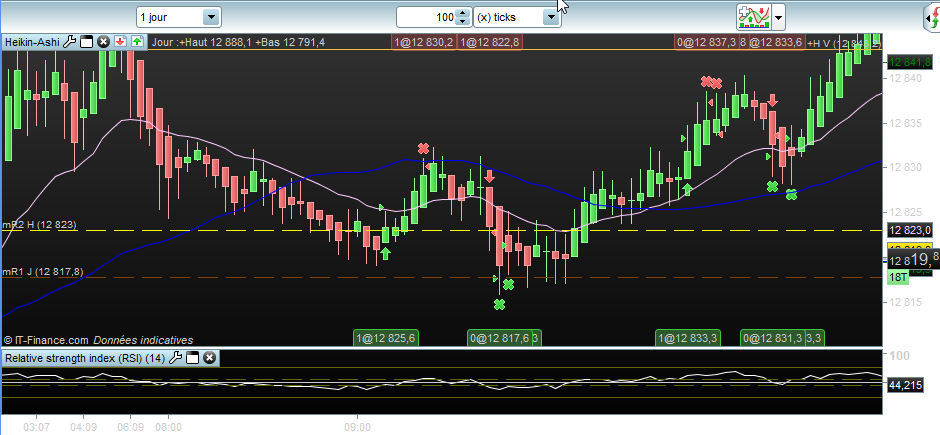Click the sell order label 1@12 822,8
Screen dimensions: 940x435
490,42
